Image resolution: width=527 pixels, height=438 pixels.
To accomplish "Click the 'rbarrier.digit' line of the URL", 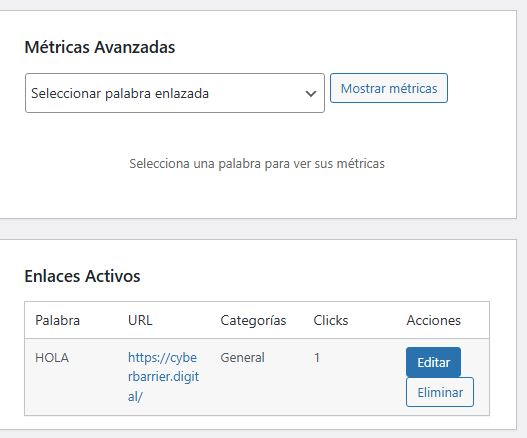I will click(163, 377).
